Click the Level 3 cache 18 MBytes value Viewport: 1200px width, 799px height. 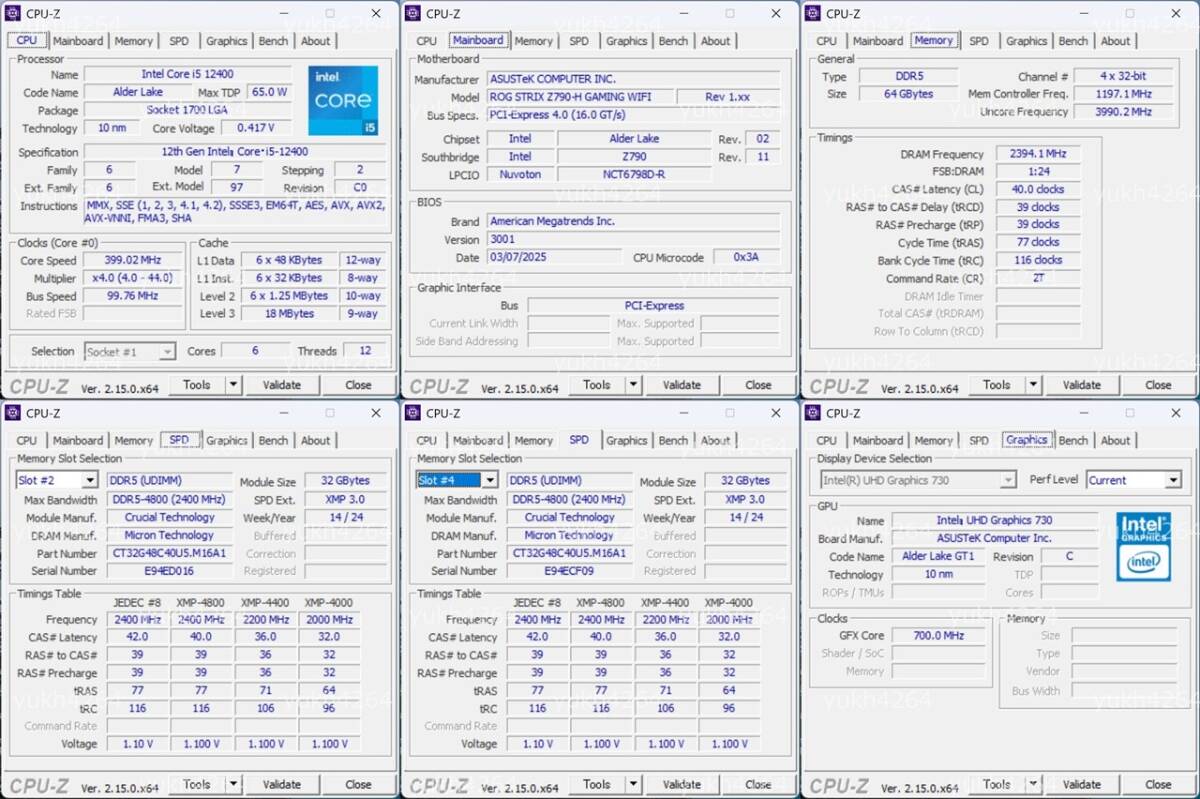(289, 314)
